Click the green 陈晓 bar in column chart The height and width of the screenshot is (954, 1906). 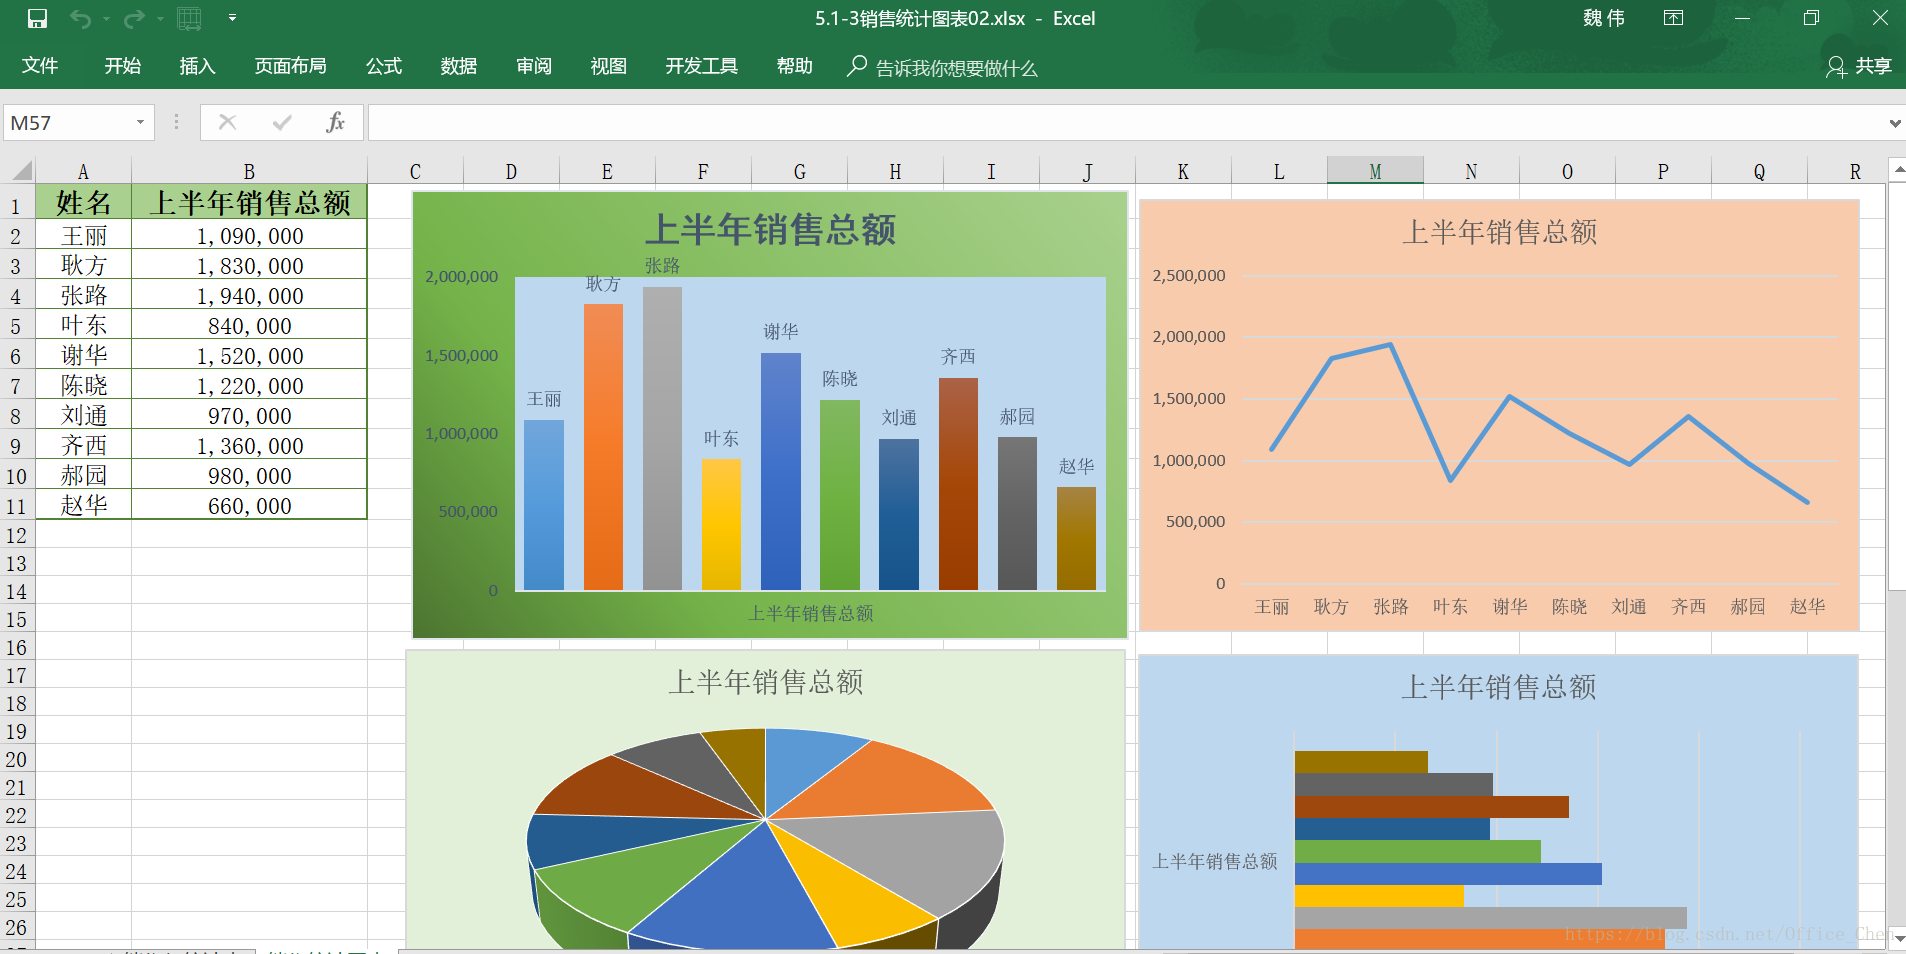839,495
